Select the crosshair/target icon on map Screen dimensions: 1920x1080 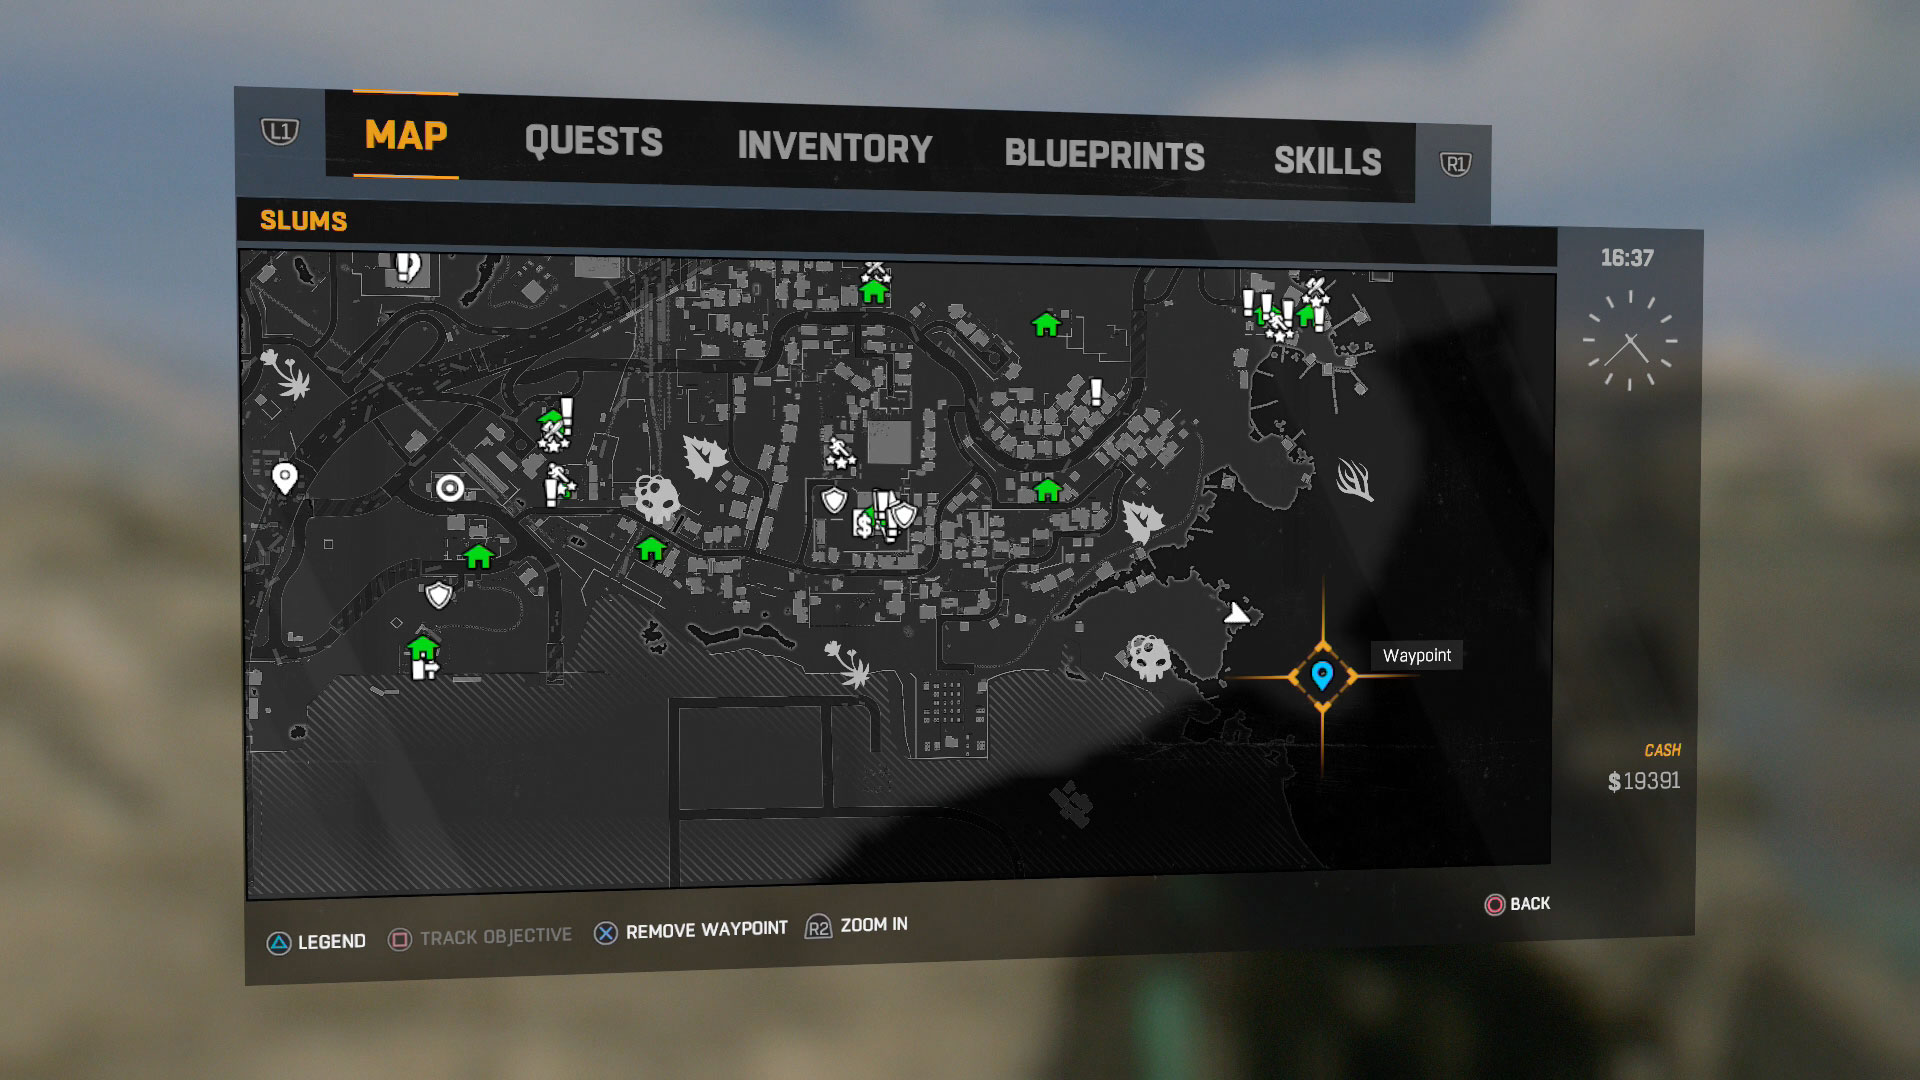(450, 488)
